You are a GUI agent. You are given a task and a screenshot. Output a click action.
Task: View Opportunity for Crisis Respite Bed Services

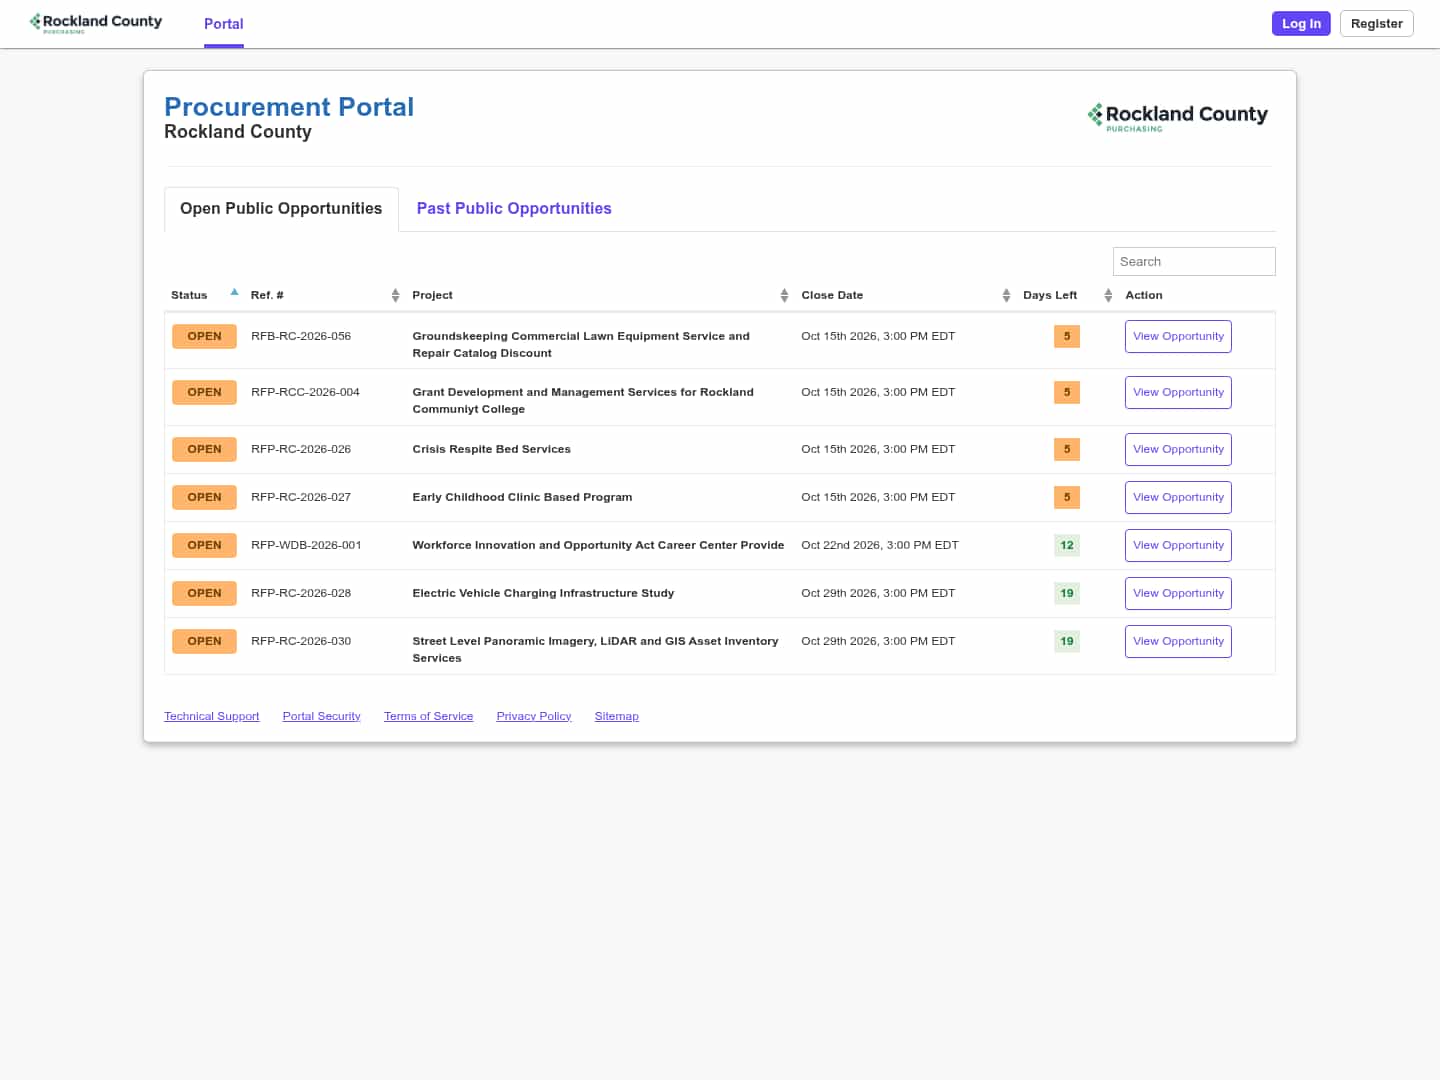pos(1178,450)
